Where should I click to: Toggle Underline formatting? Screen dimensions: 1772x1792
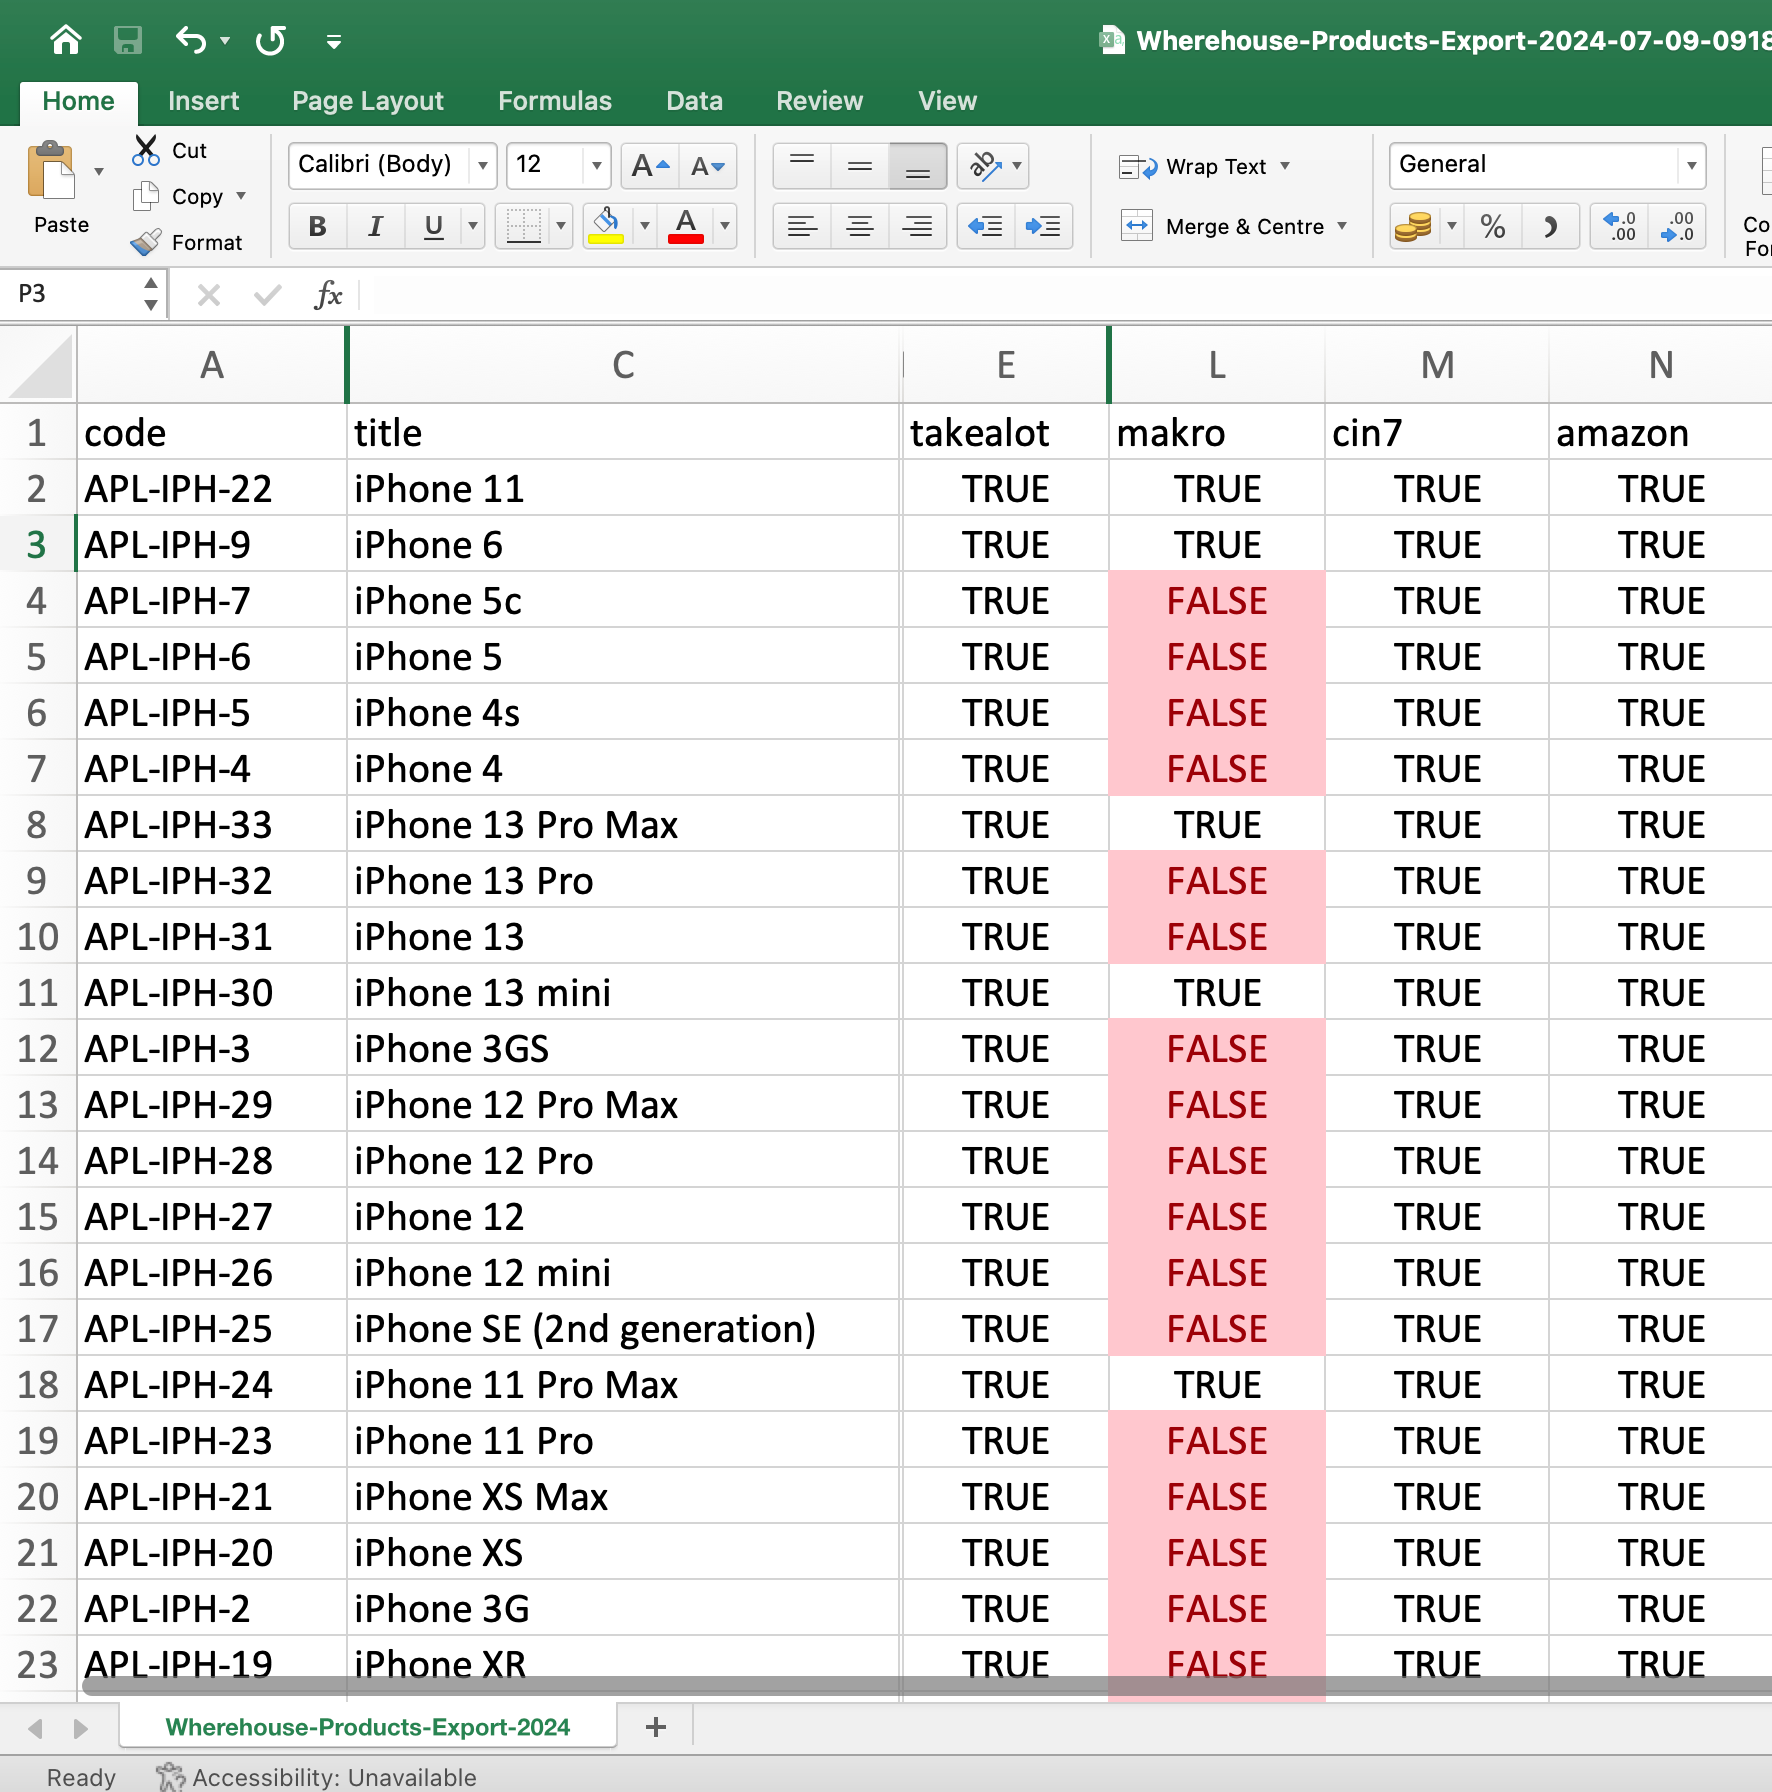click(433, 226)
